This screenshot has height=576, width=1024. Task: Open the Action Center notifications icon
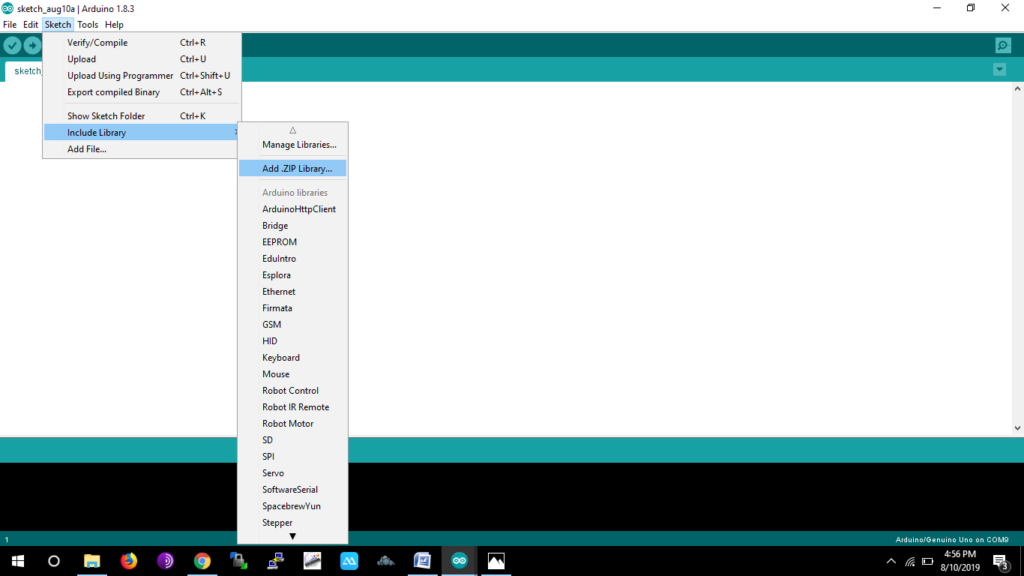coord(1001,561)
